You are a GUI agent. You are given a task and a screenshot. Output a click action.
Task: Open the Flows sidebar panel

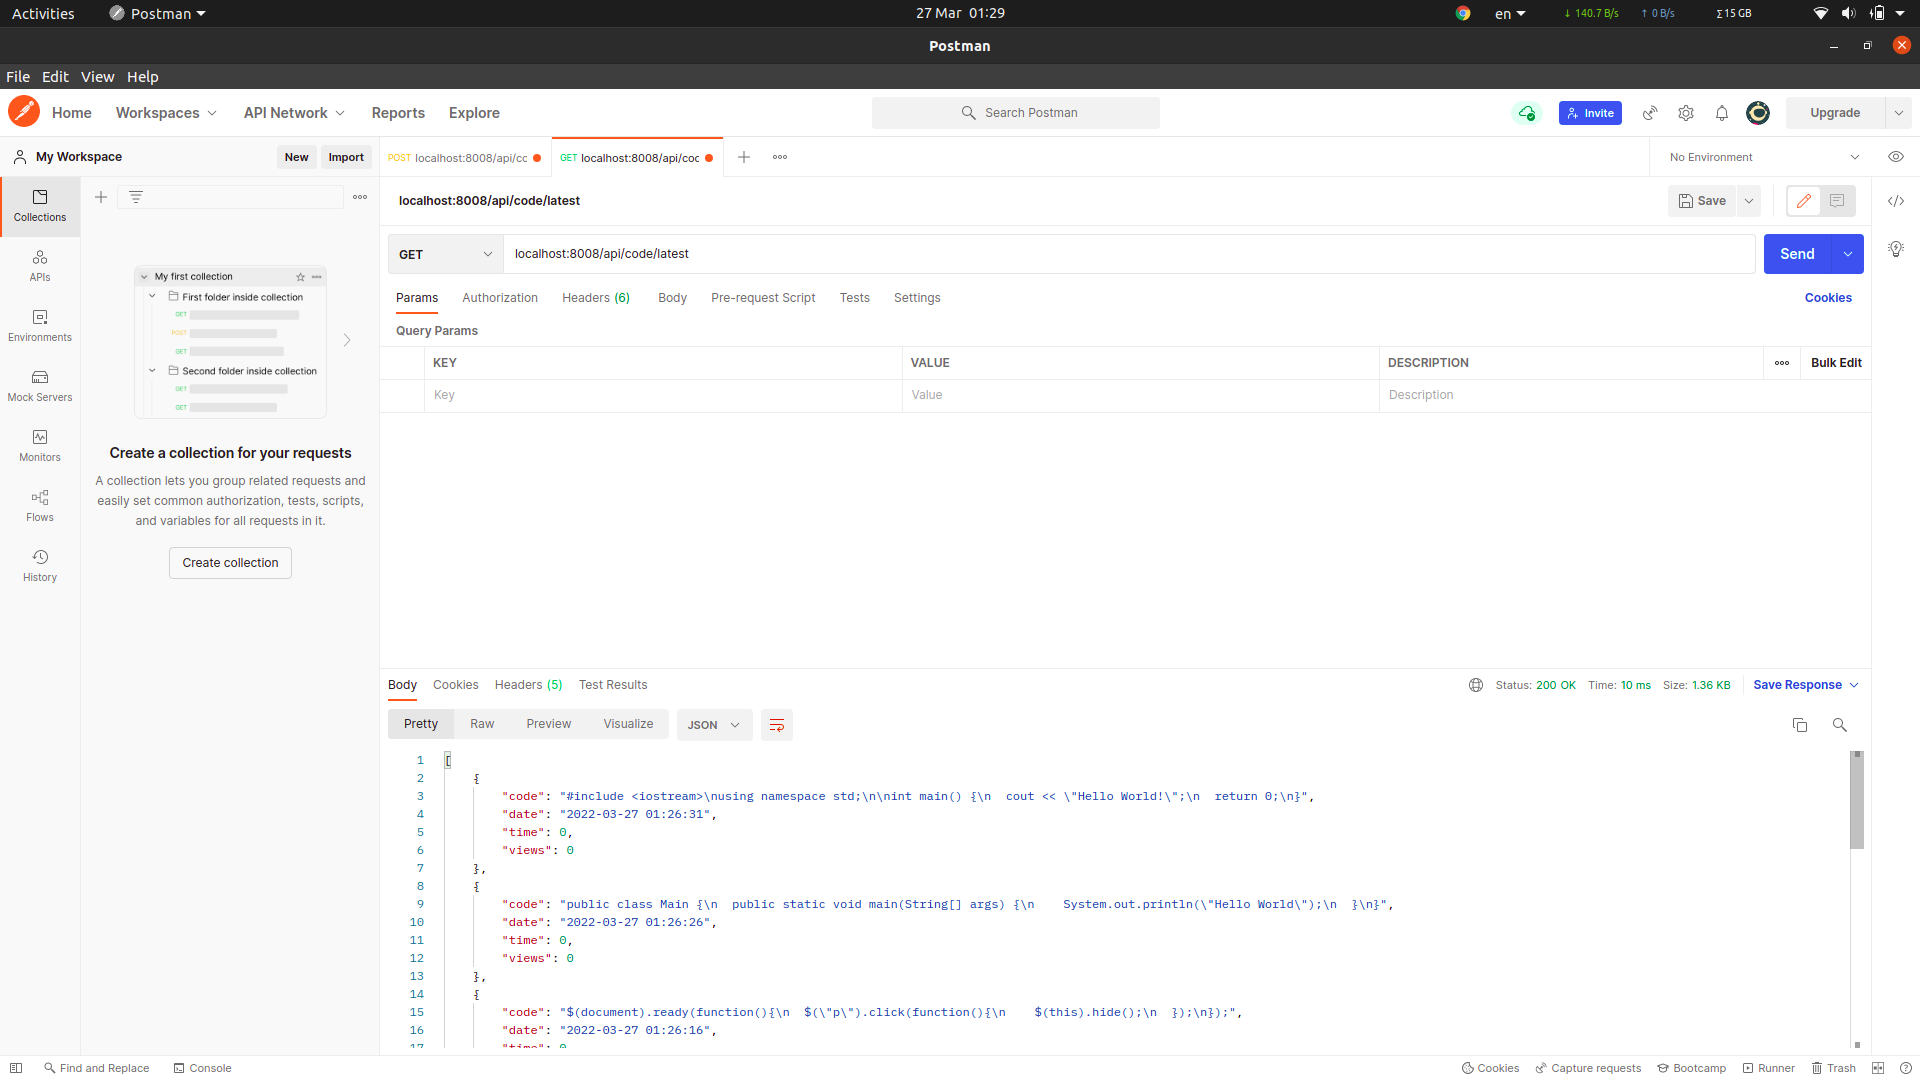[40, 505]
